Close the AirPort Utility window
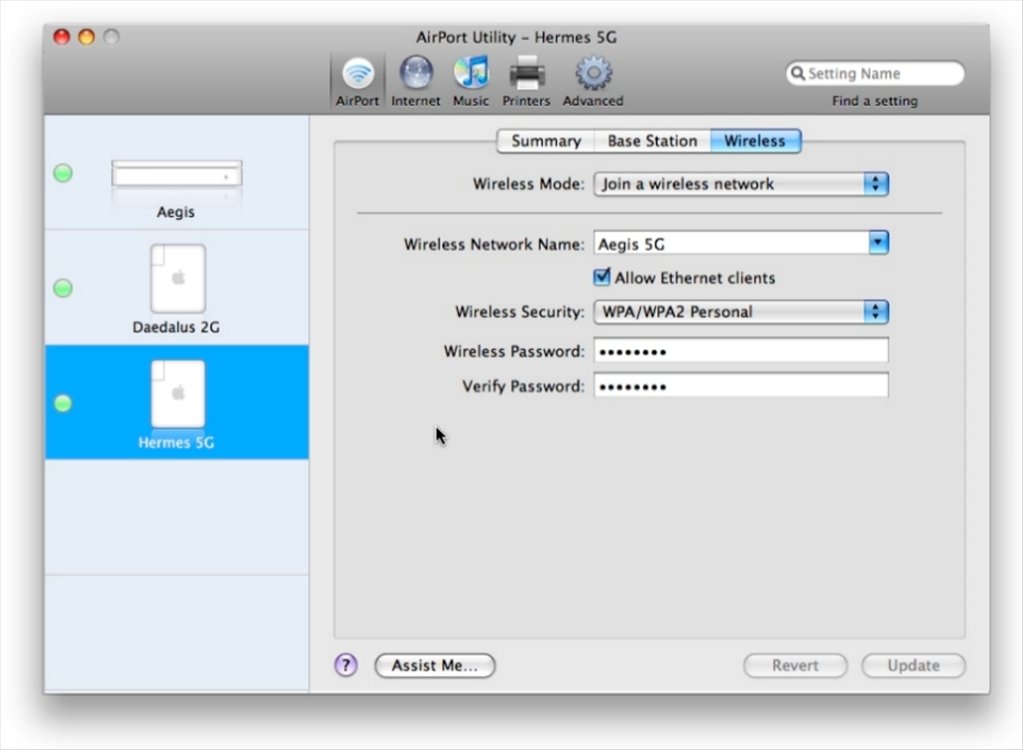 [61, 37]
